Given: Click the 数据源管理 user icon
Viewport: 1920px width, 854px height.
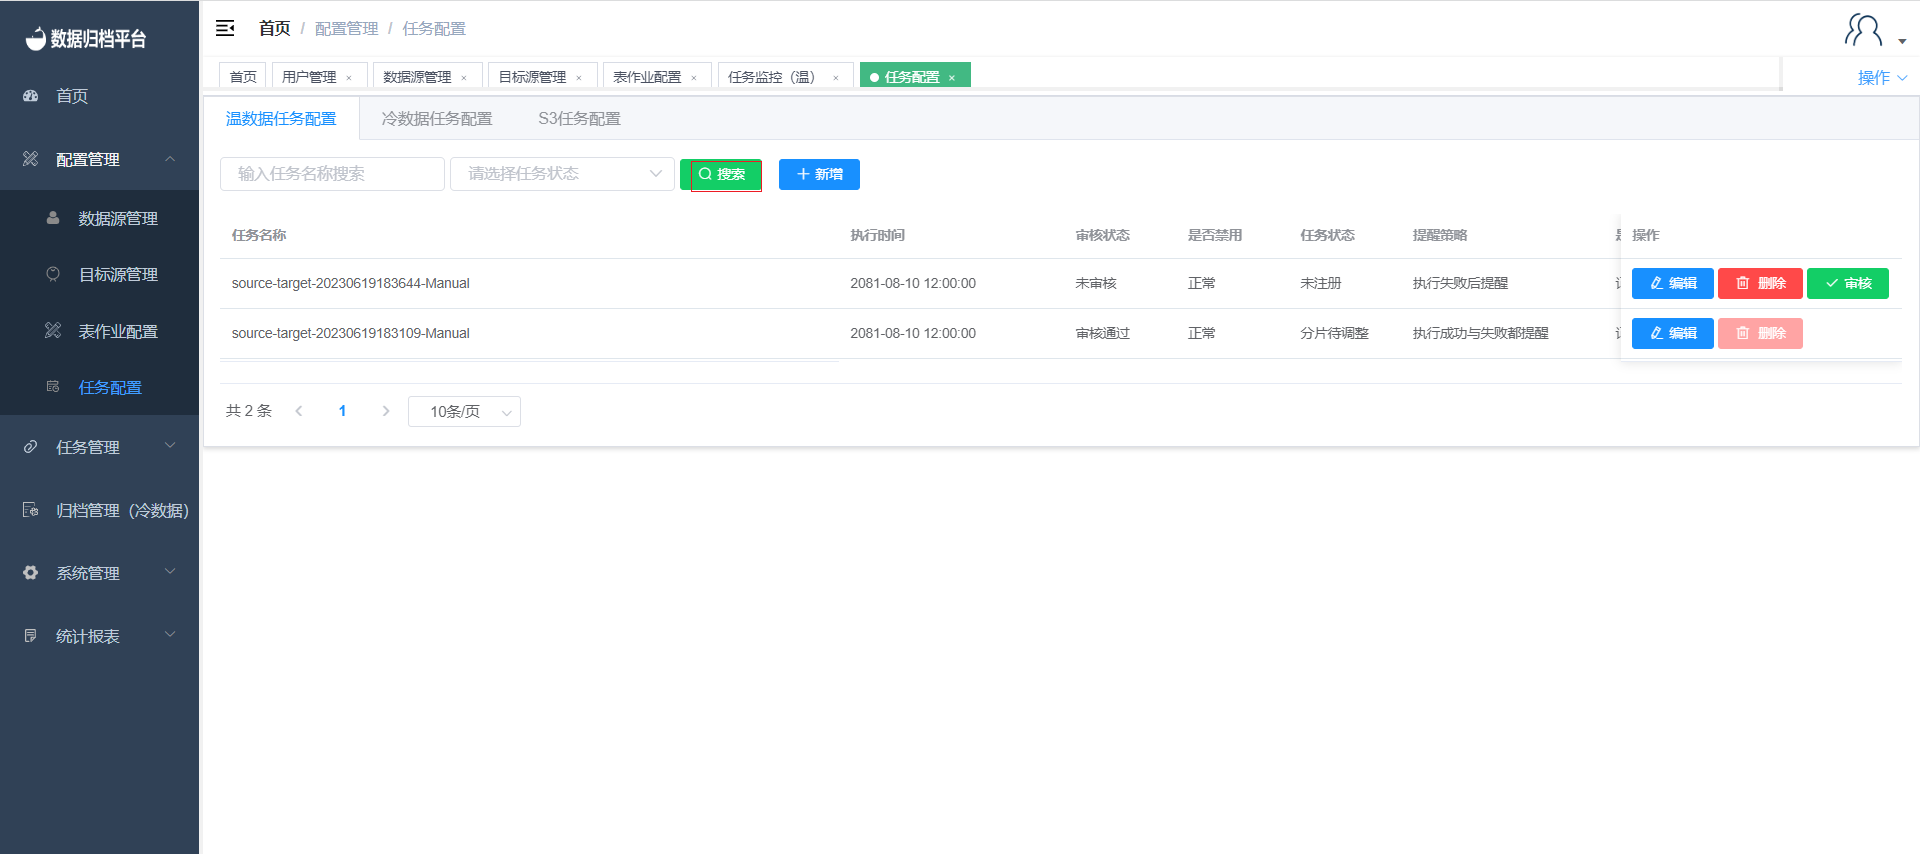Looking at the screenshot, I should 53,218.
